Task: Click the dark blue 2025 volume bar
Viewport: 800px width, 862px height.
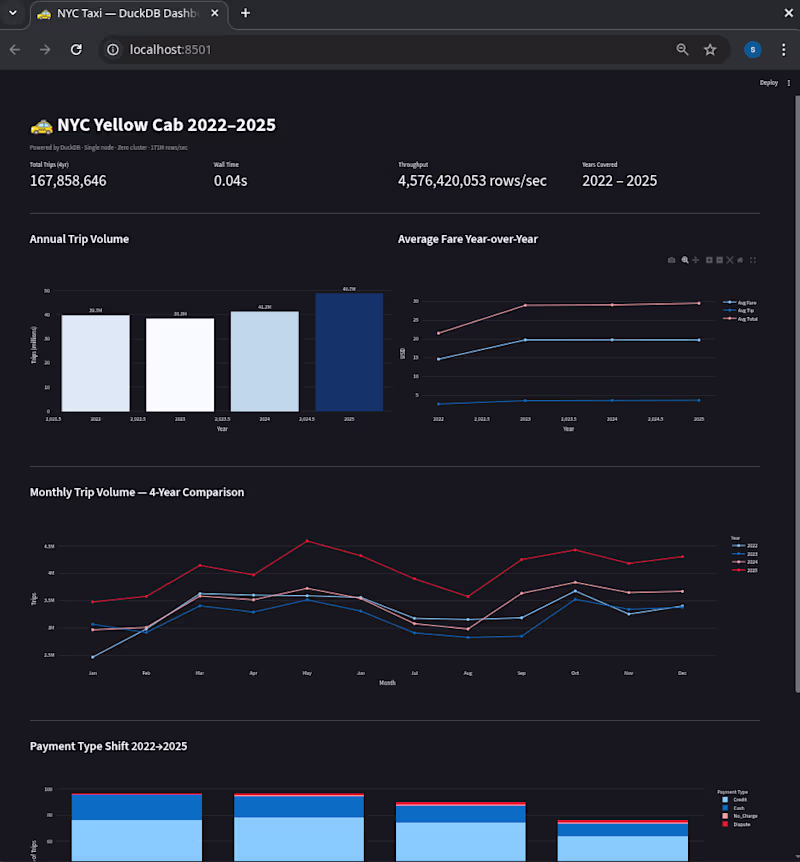Action: tap(349, 352)
